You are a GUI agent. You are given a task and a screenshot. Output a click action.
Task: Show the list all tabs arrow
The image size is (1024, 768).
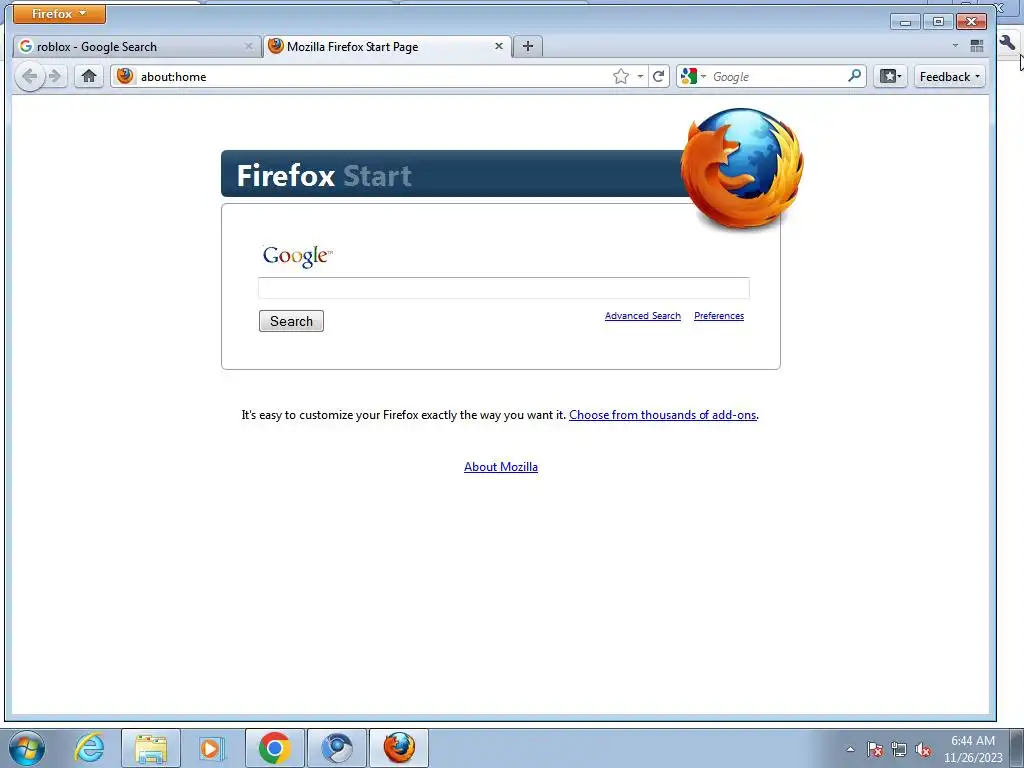[955, 46]
